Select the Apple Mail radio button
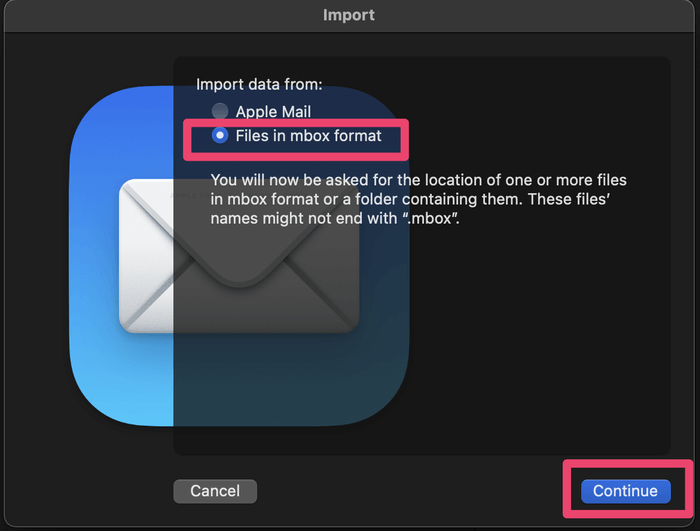The width and height of the screenshot is (700, 531). (220, 112)
